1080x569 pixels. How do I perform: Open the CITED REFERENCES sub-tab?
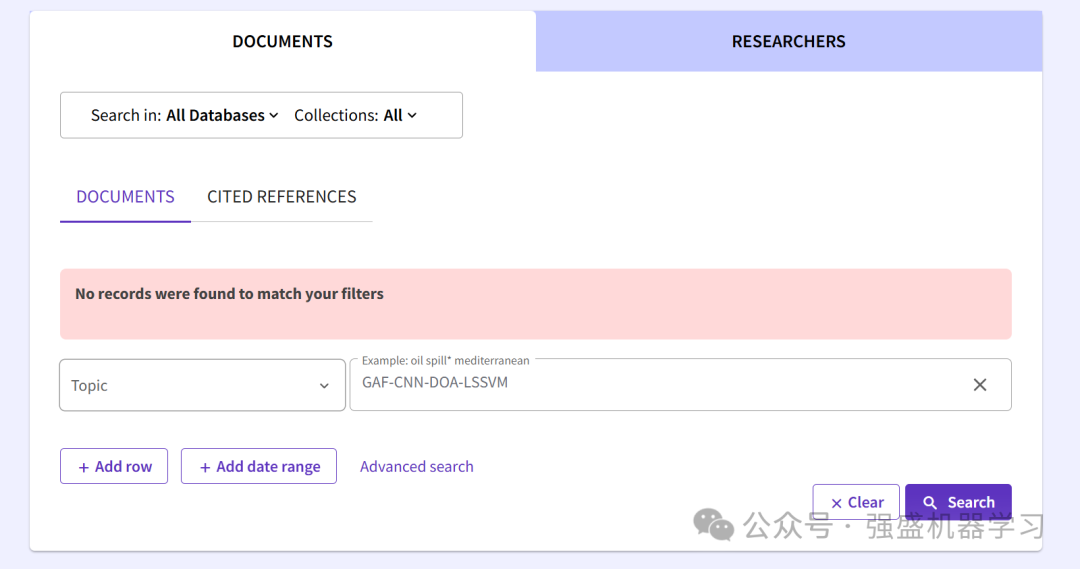click(282, 197)
